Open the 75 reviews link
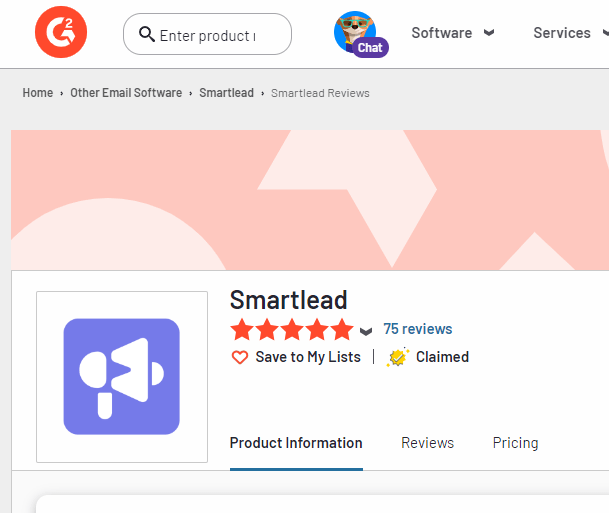 point(417,329)
